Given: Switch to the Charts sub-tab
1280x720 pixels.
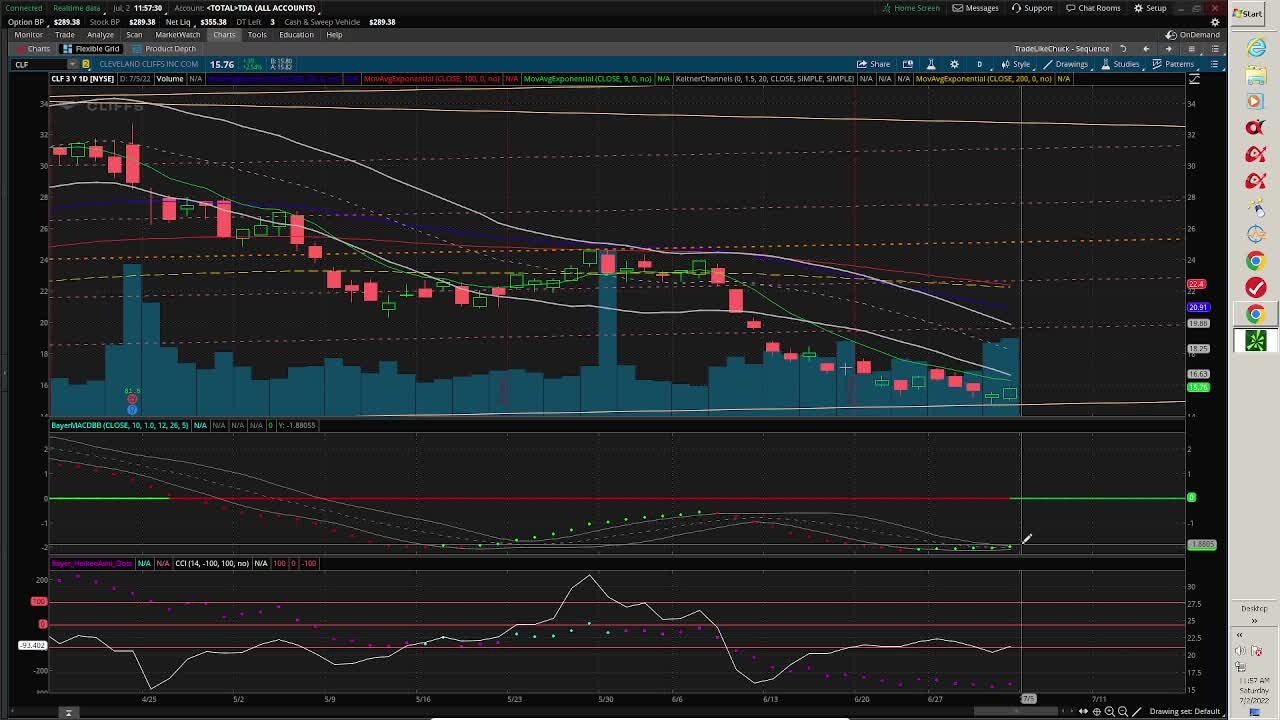Looking at the screenshot, I should [34, 49].
